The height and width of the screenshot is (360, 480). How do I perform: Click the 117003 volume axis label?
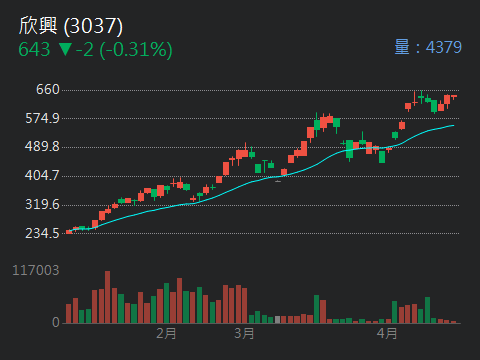point(36,270)
